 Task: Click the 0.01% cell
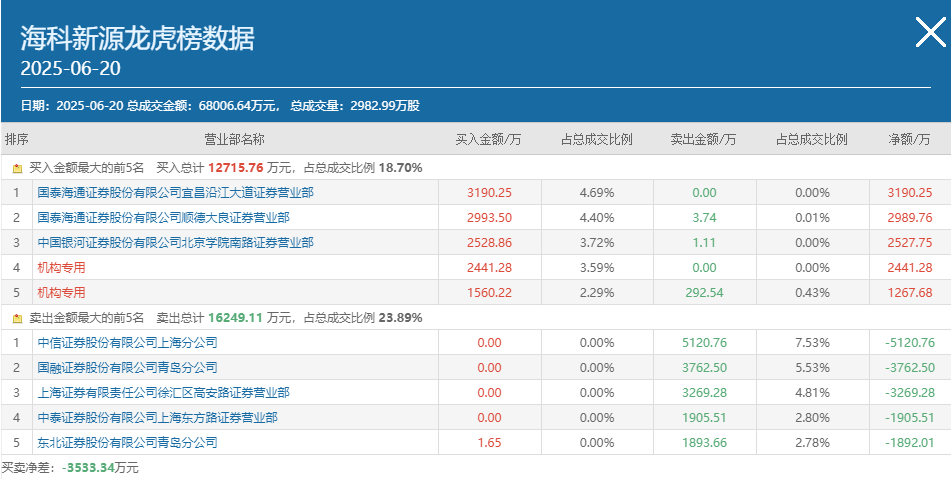pyautogui.click(x=812, y=218)
